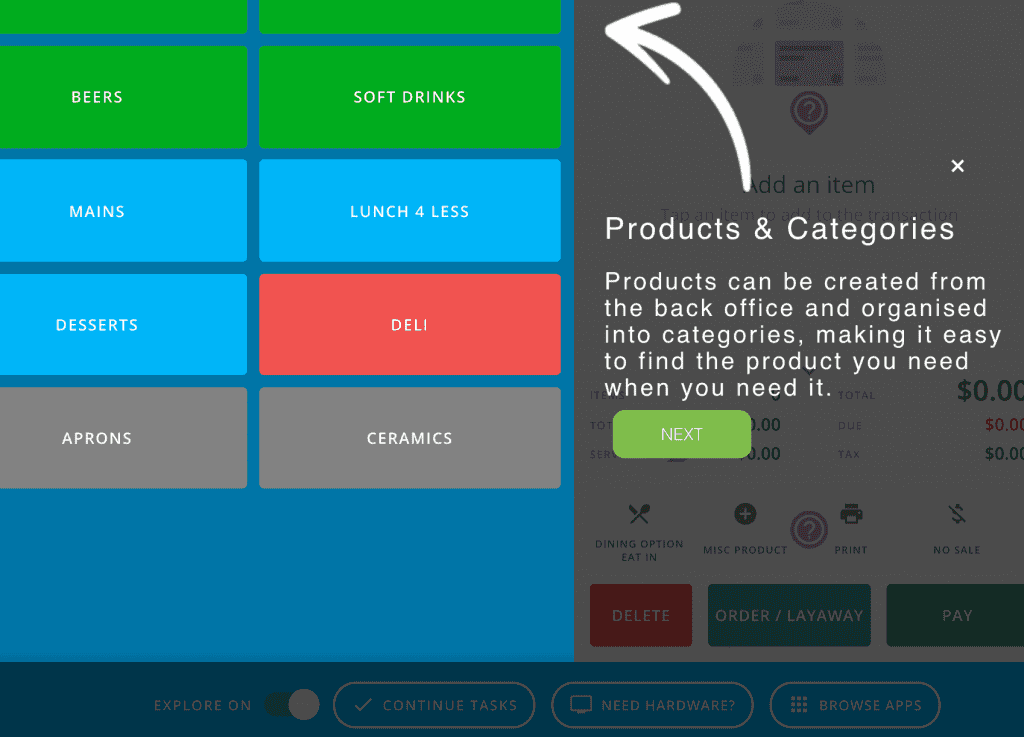
Task: Open the Soft Drinks category
Action: click(x=409, y=97)
